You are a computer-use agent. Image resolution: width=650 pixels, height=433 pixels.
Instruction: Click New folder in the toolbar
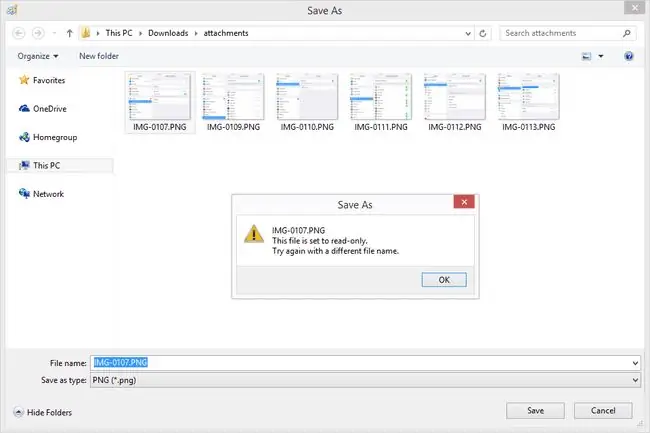coord(99,56)
